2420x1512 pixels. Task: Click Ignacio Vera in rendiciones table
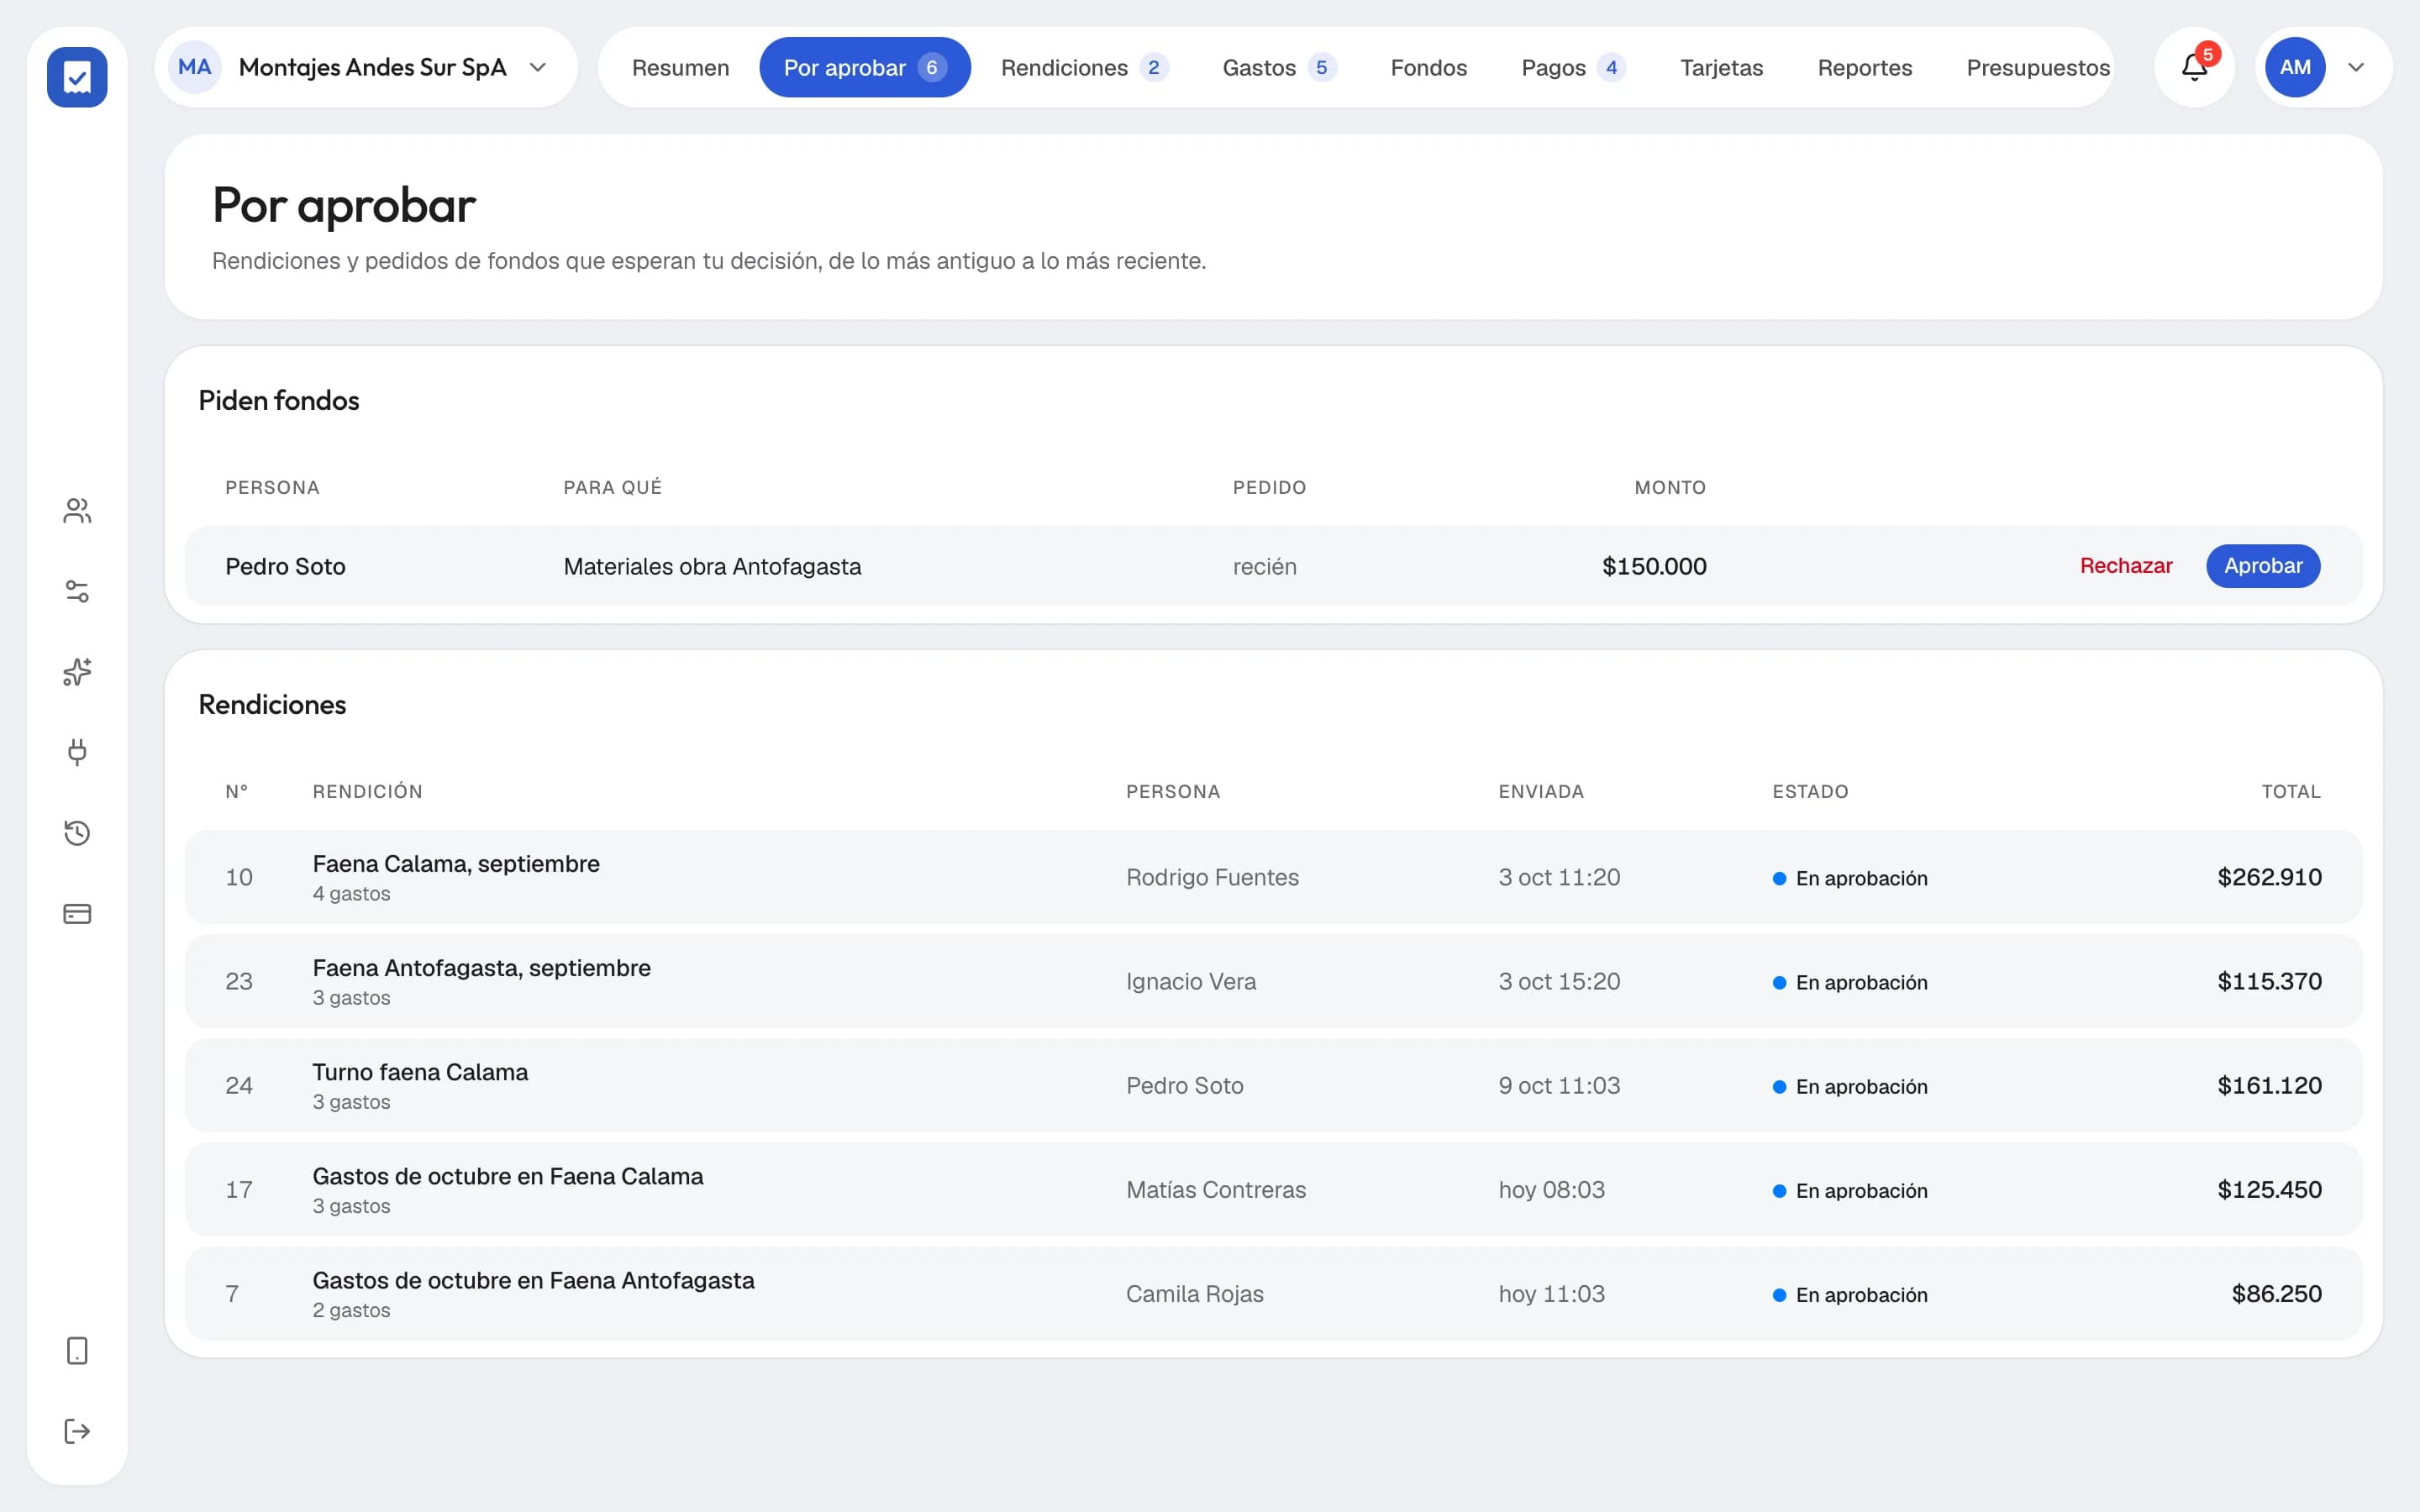tap(1190, 981)
